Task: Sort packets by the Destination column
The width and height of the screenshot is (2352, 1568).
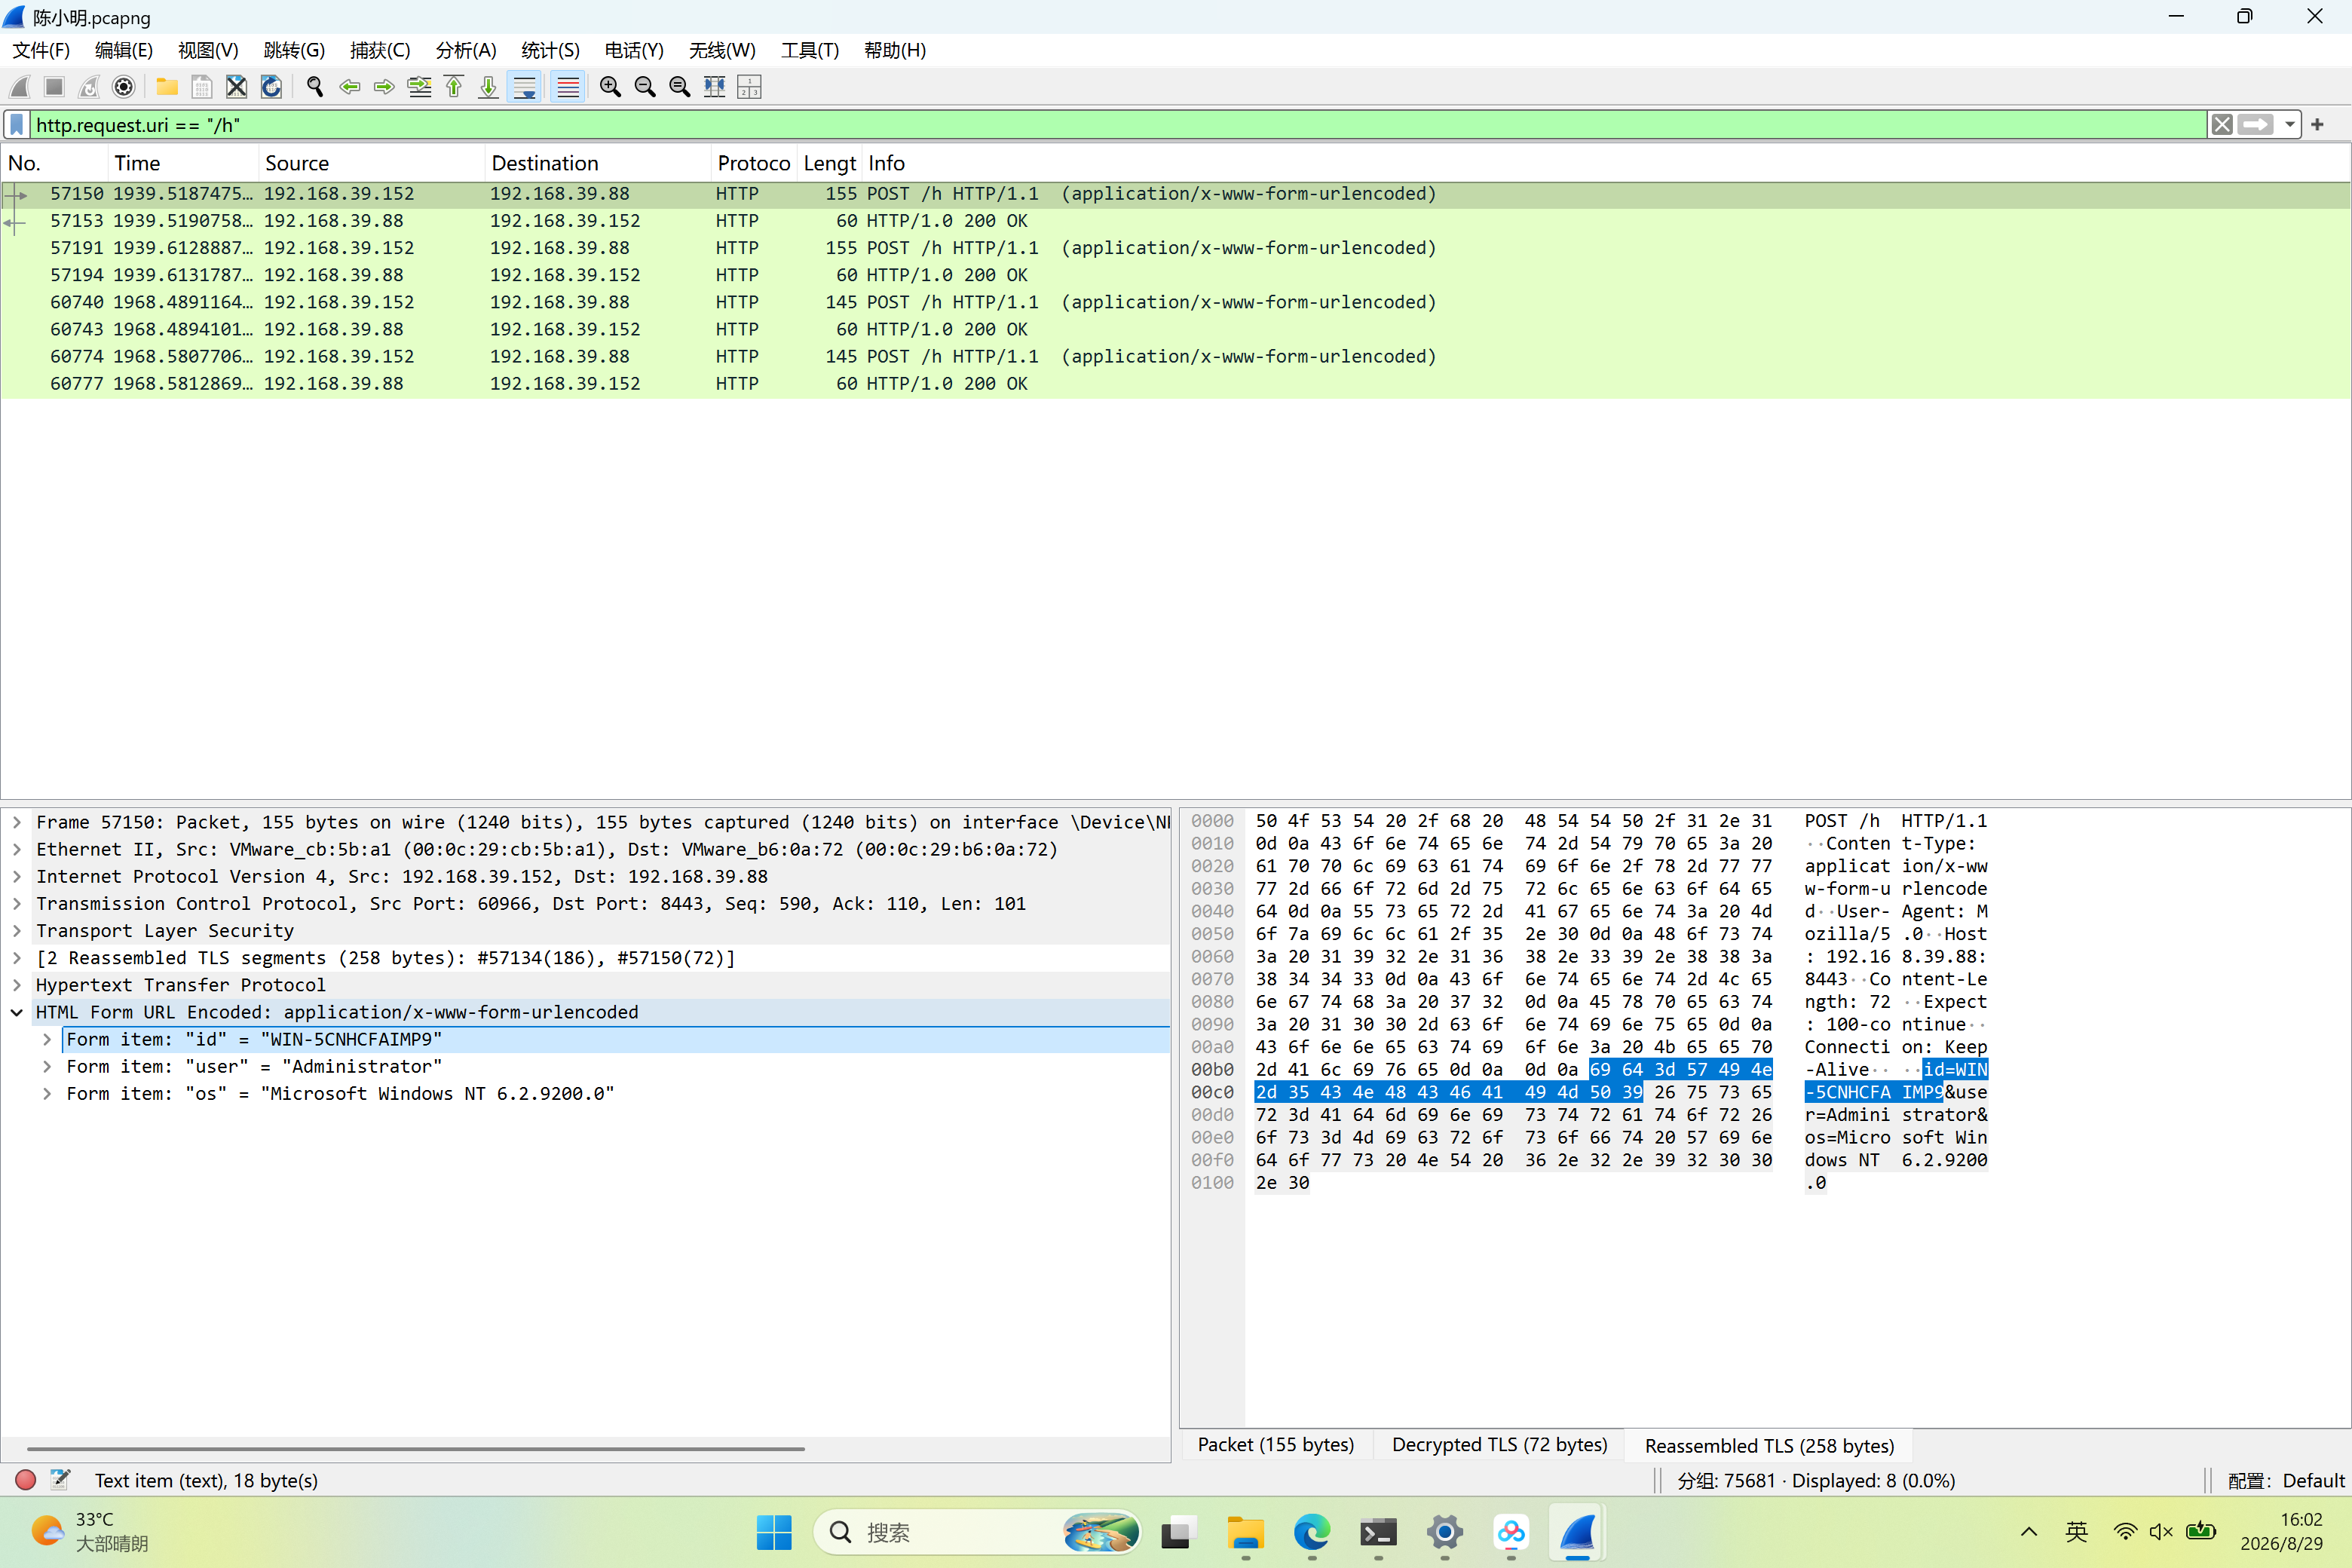Action: tap(597, 163)
